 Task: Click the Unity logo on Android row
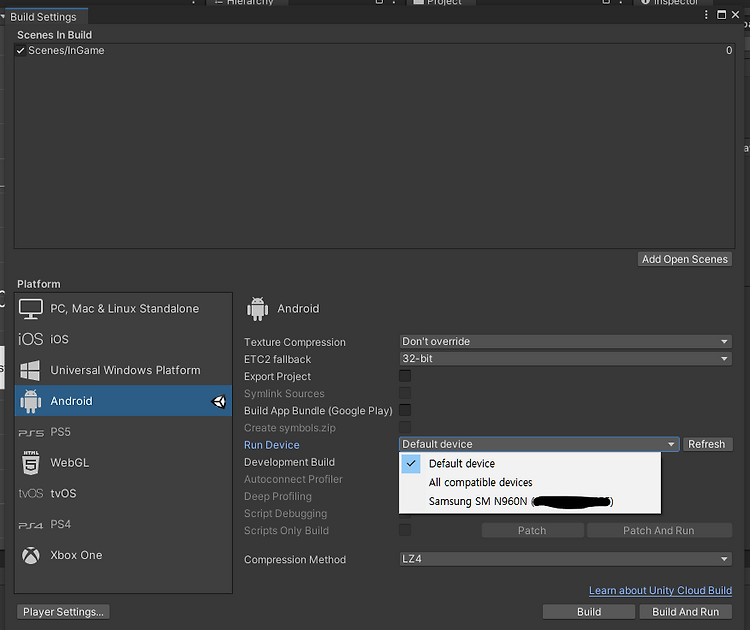(x=219, y=401)
